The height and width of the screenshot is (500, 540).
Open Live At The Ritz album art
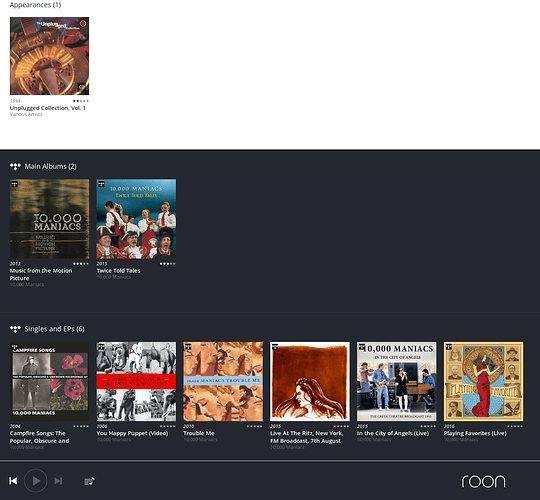pos(310,382)
